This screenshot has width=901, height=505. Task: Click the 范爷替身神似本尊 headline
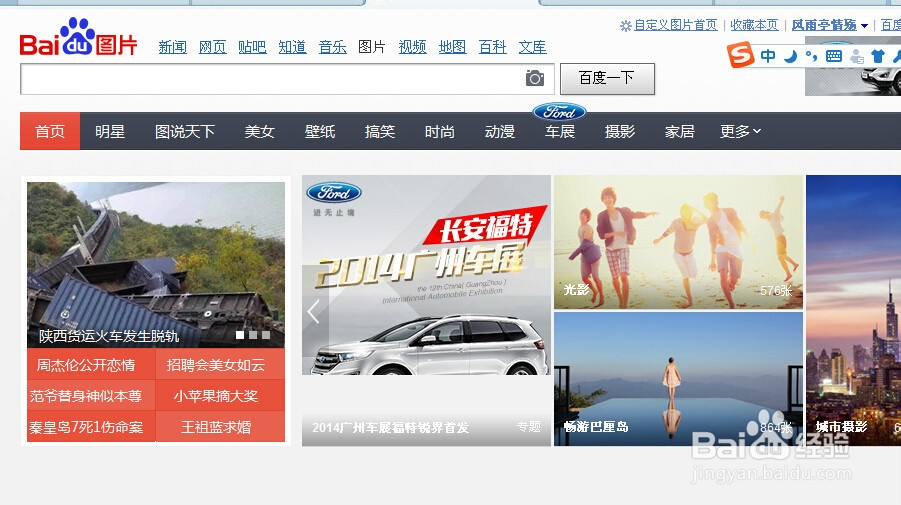coord(86,396)
